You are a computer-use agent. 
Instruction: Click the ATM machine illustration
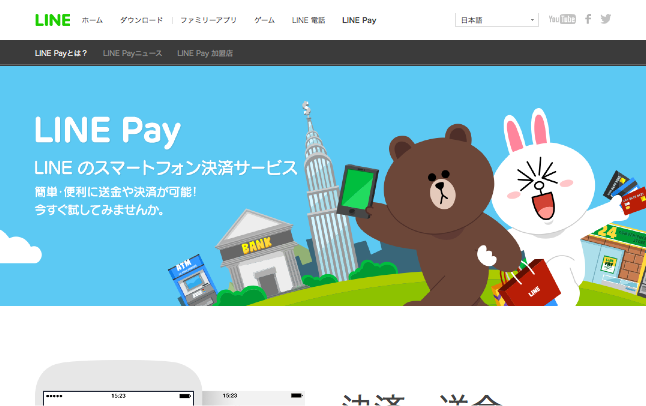coord(192,279)
